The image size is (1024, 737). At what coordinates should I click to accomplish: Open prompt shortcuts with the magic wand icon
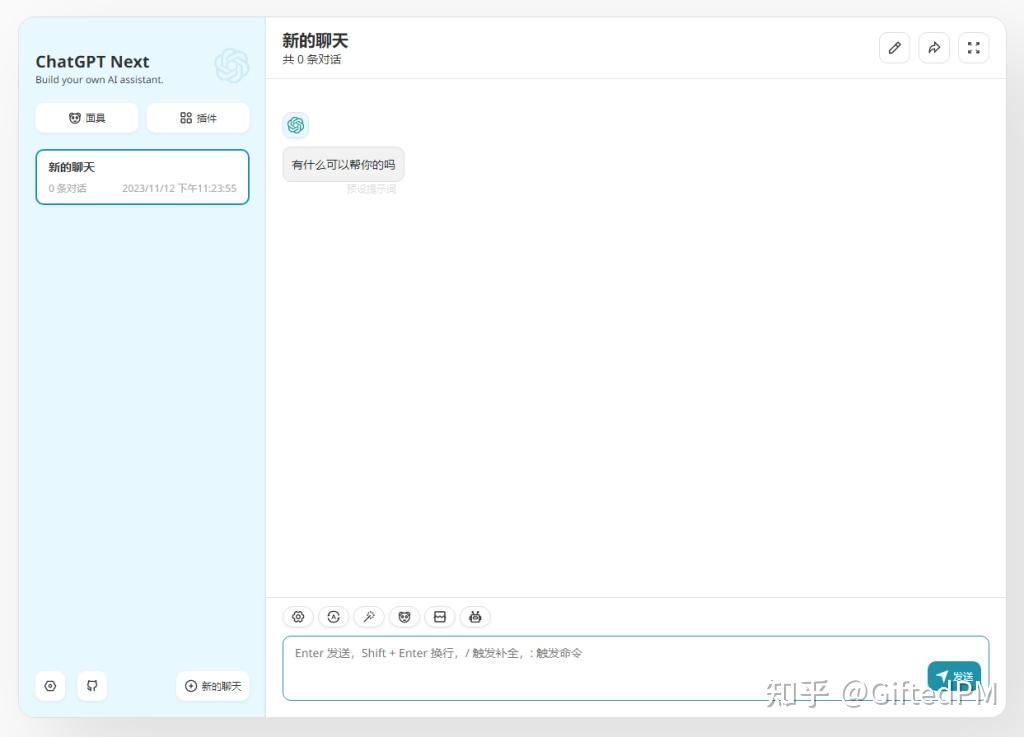pos(368,617)
